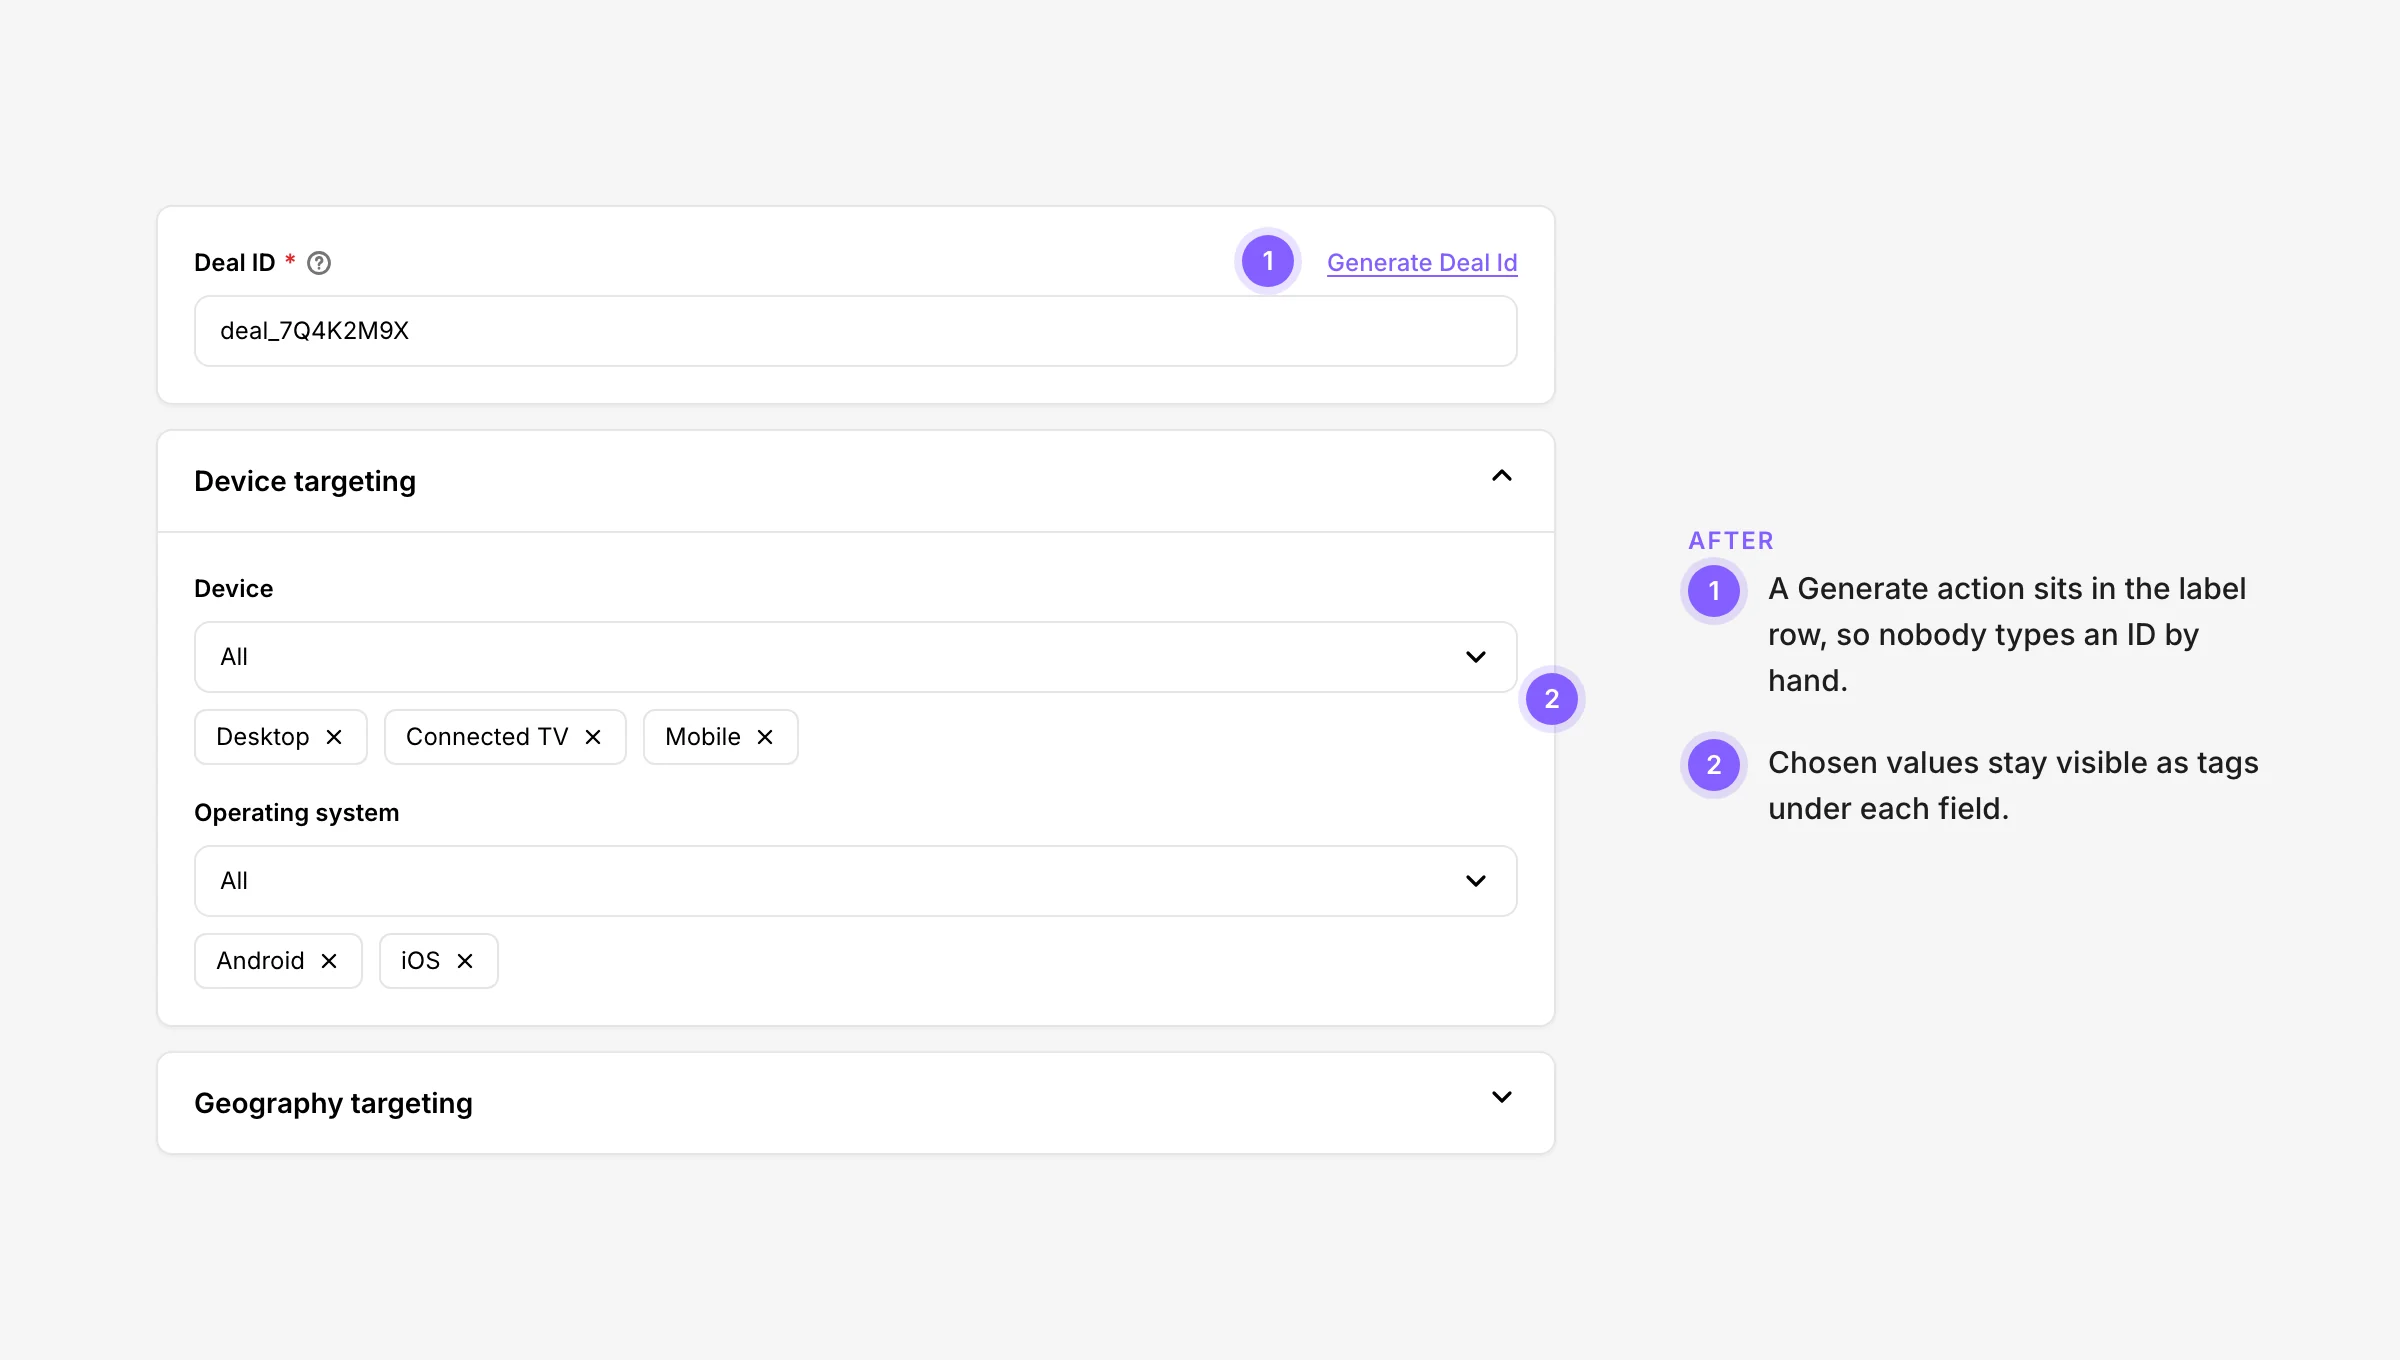
Task: Expand the Geography targeting section chevron
Action: (x=1502, y=1097)
